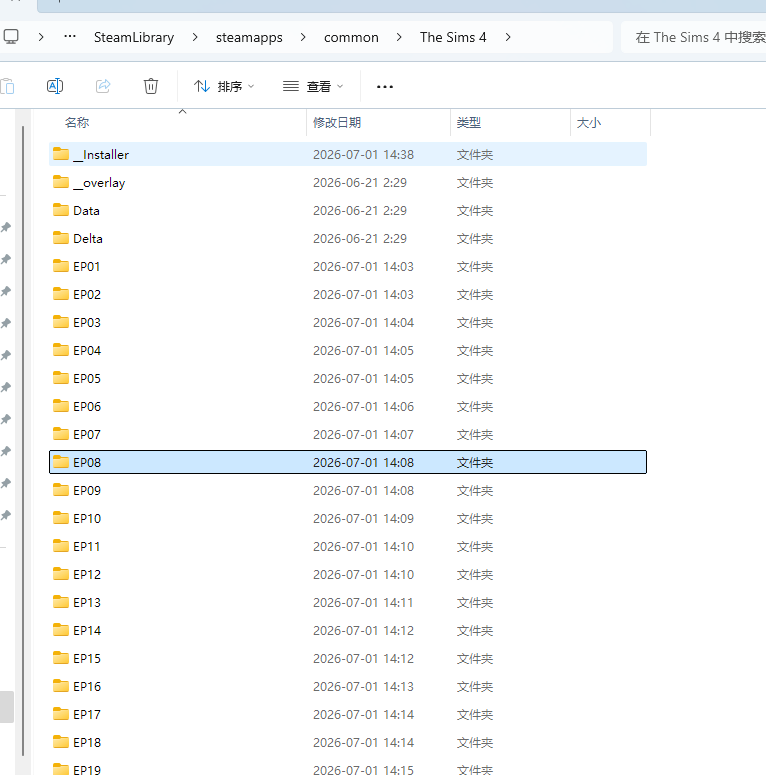Open the 排序 sort dropdown

(x=224, y=86)
